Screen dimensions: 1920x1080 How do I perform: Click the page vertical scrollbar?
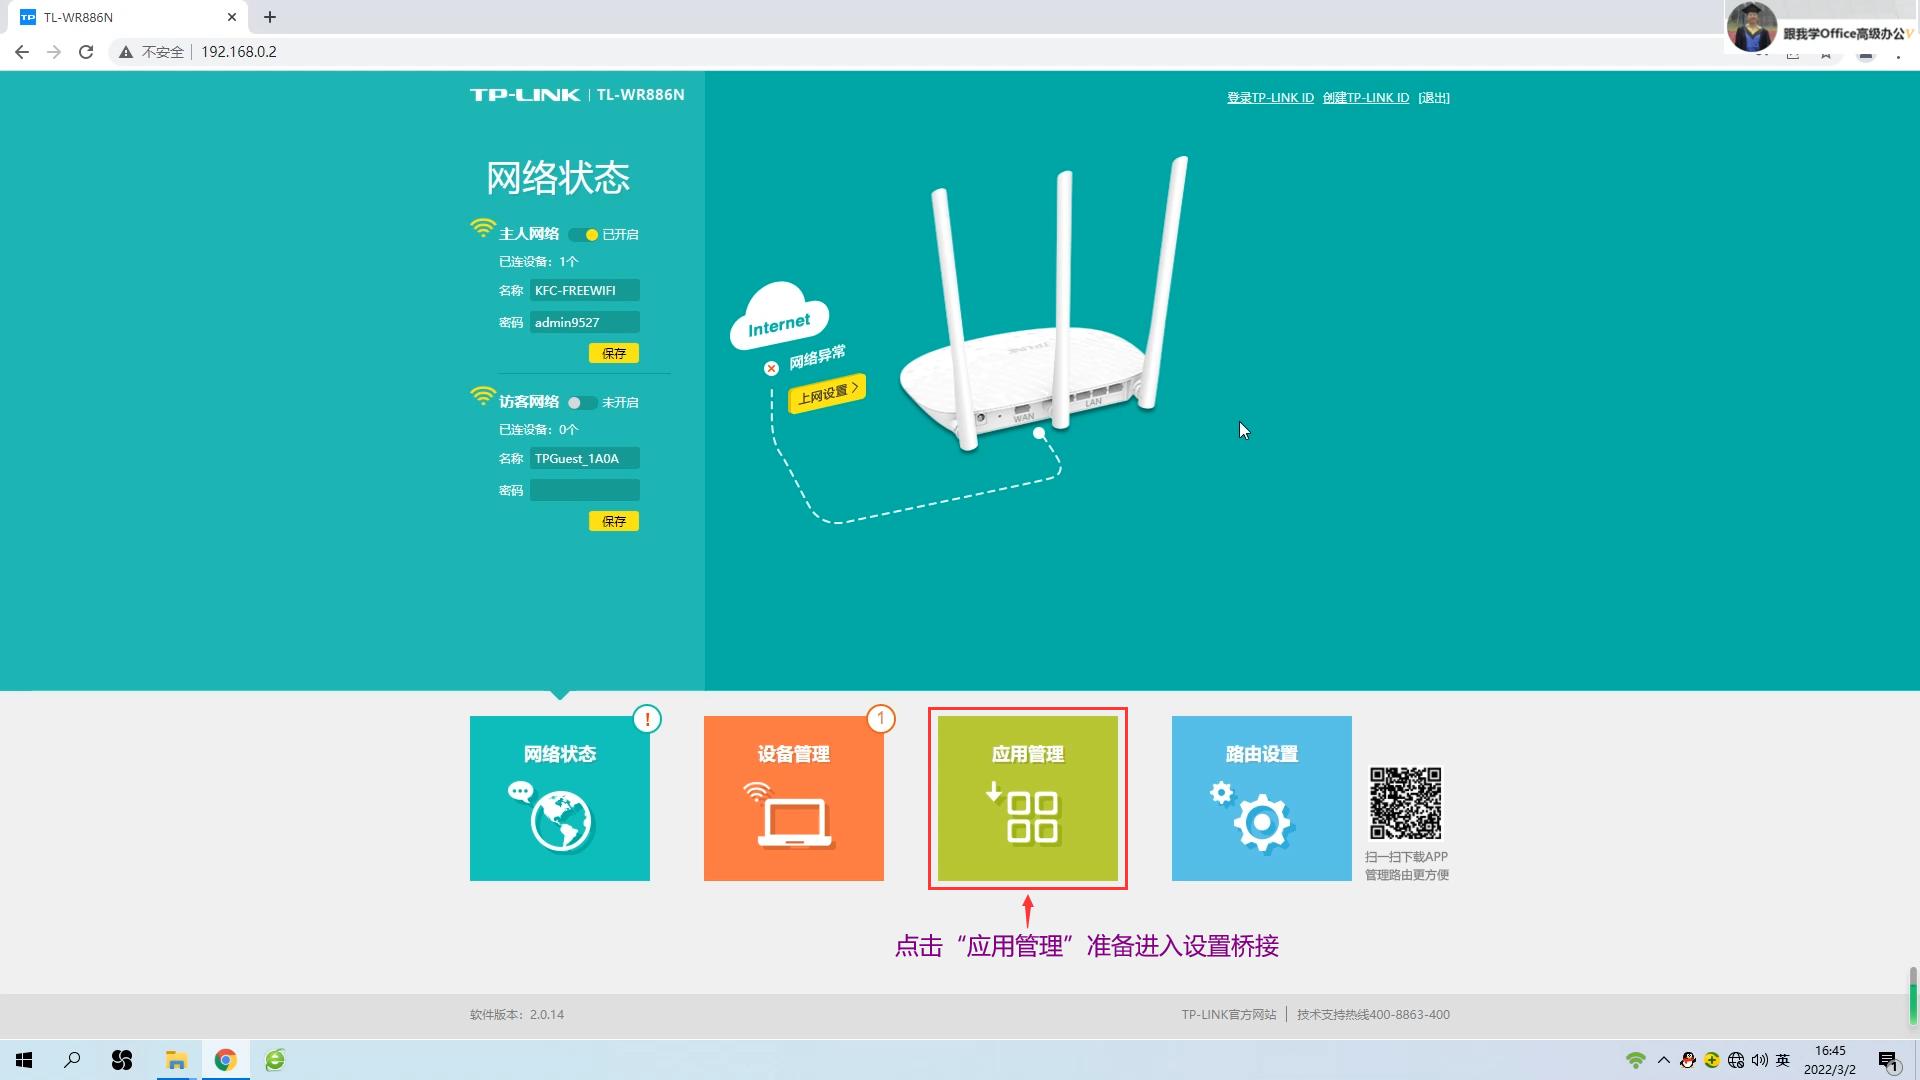(x=1913, y=996)
